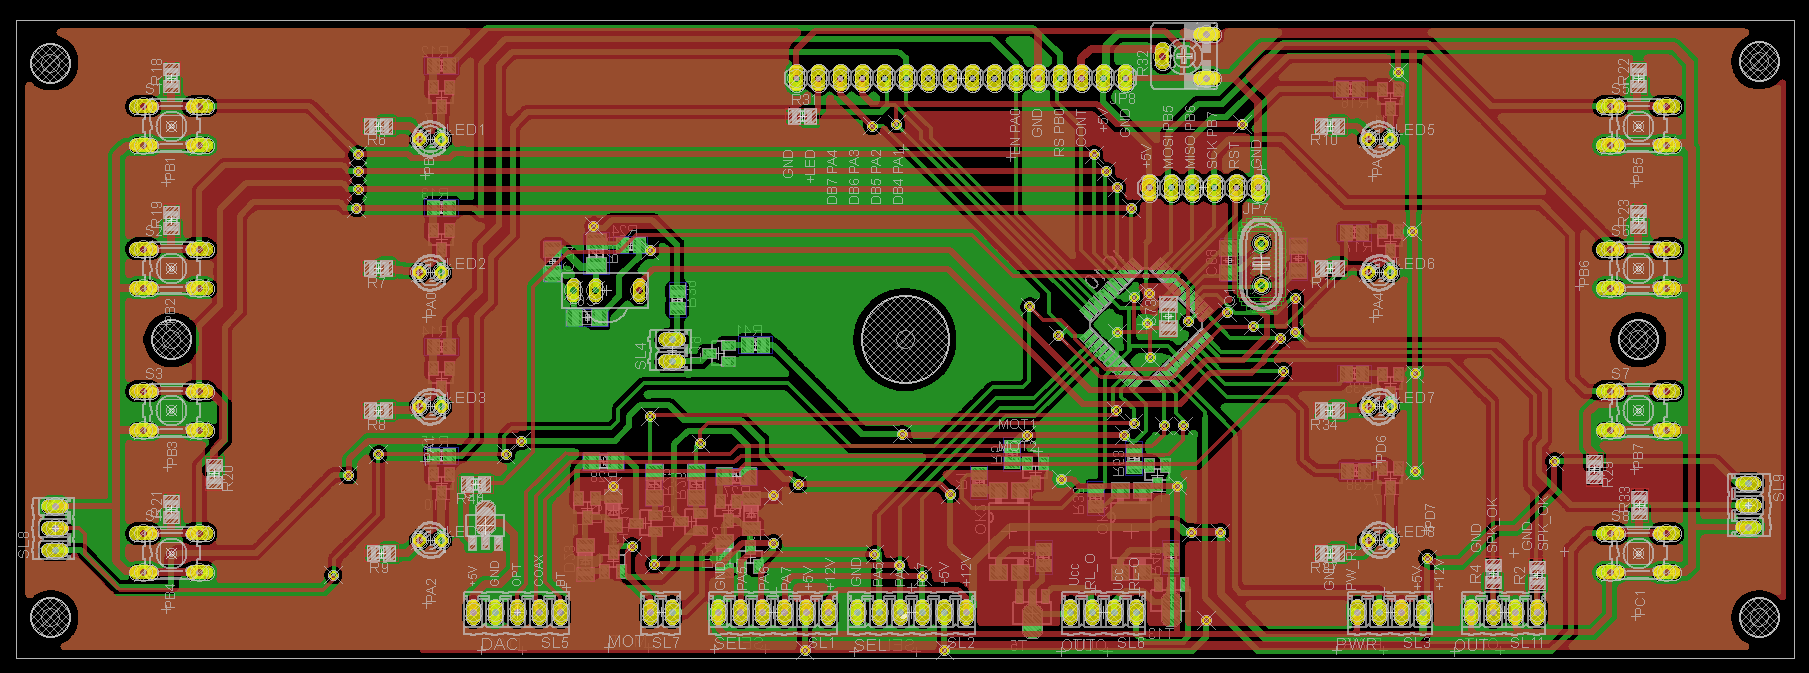This screenshot has height=673, width=1809.
Task: Select the R31 resistor pad footprint
Action: coord(802,117)
